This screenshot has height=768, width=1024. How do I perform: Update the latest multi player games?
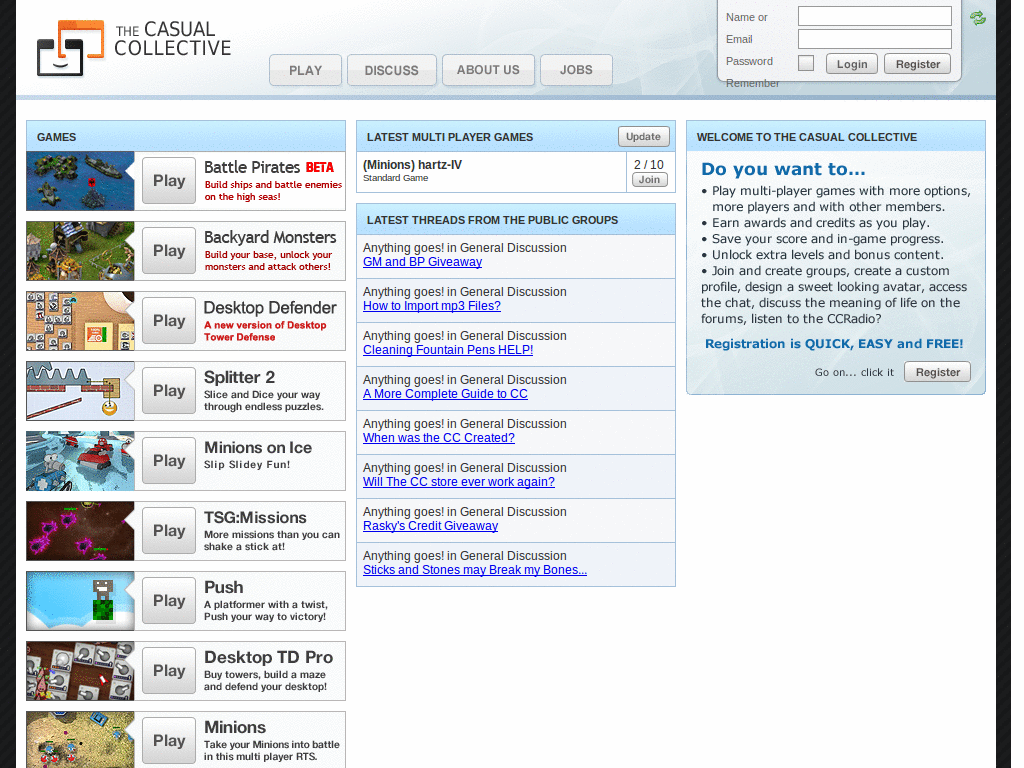[x=643, y=136]
